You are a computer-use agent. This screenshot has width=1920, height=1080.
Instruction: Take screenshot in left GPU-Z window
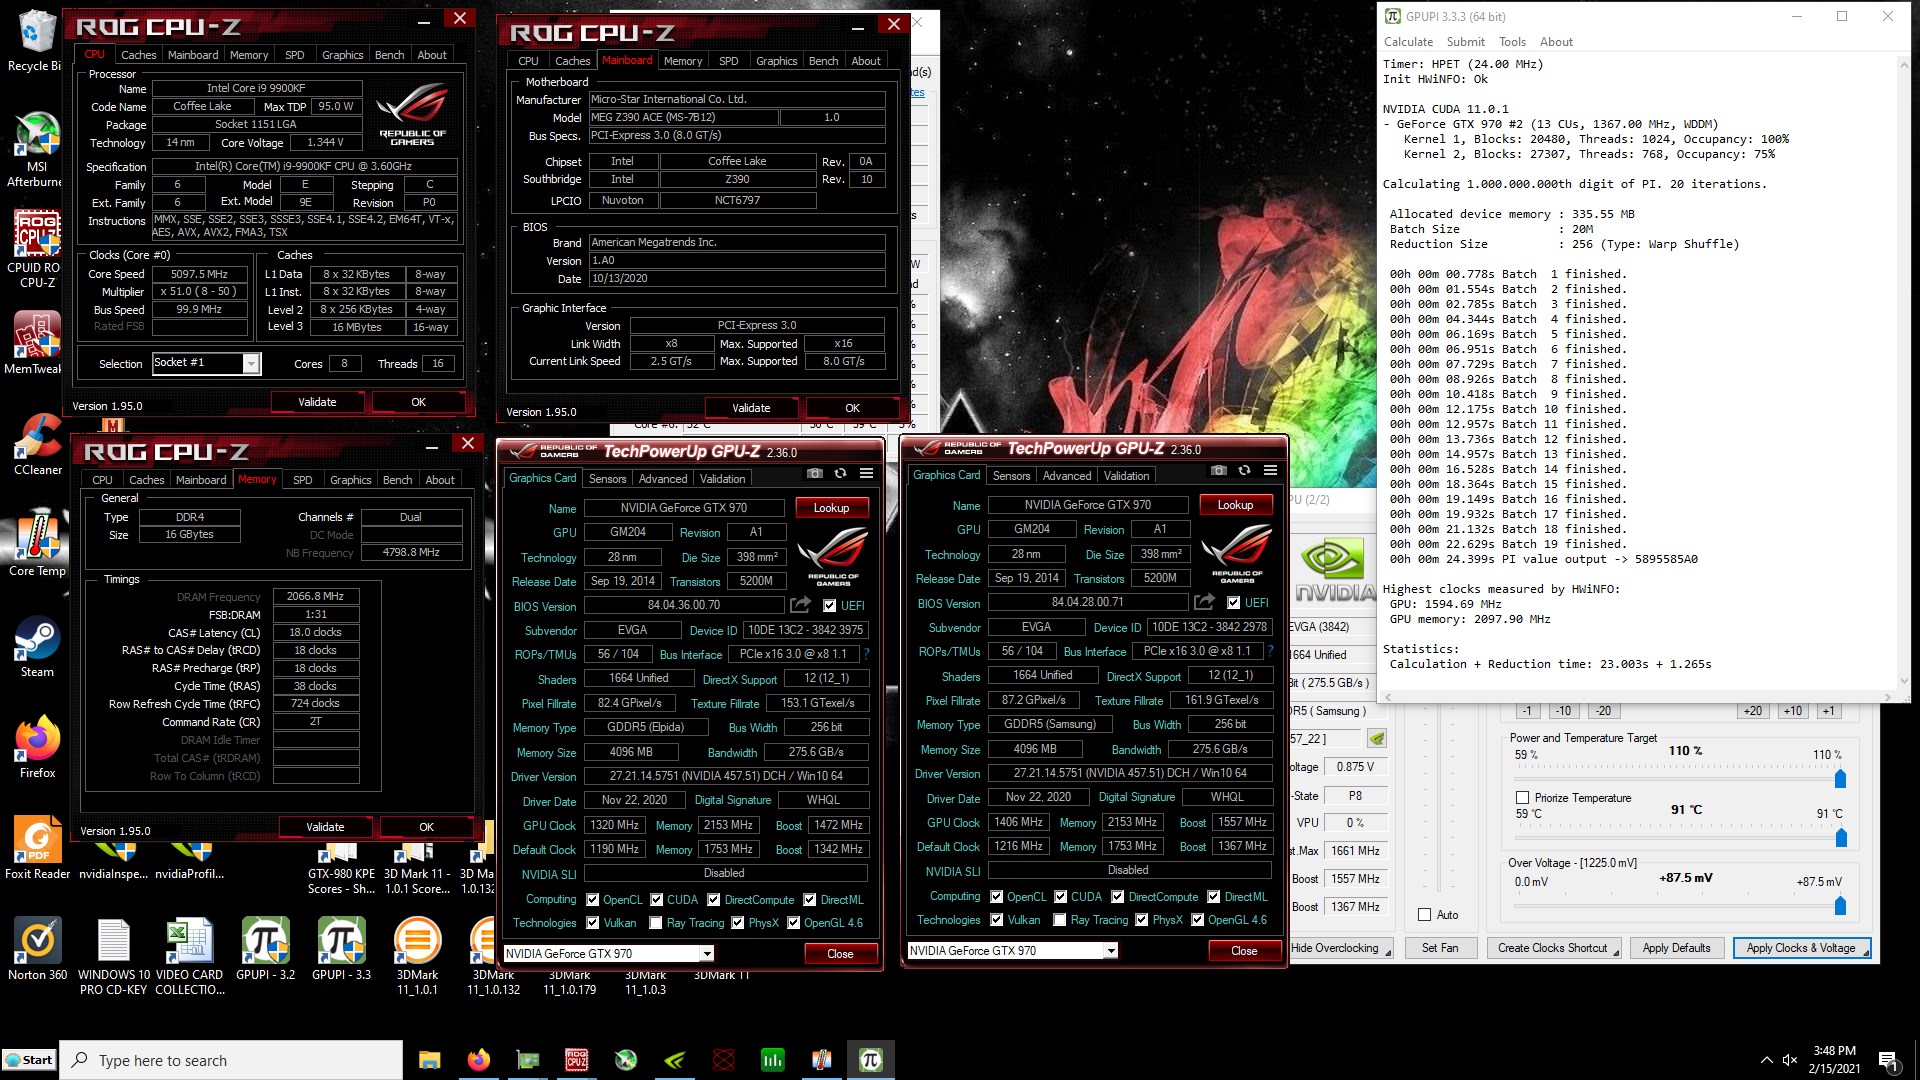click(x=815, y=474)
